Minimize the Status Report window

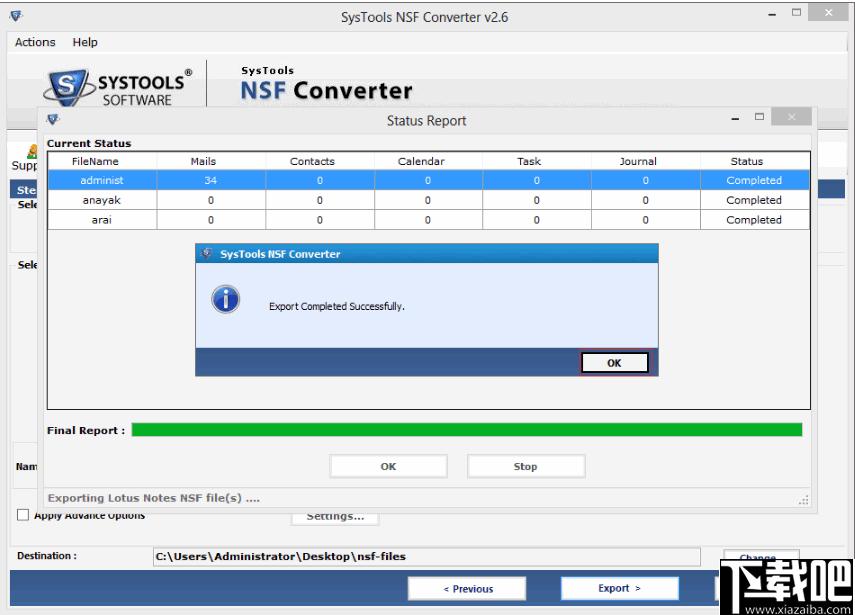(x=736, y=118)
